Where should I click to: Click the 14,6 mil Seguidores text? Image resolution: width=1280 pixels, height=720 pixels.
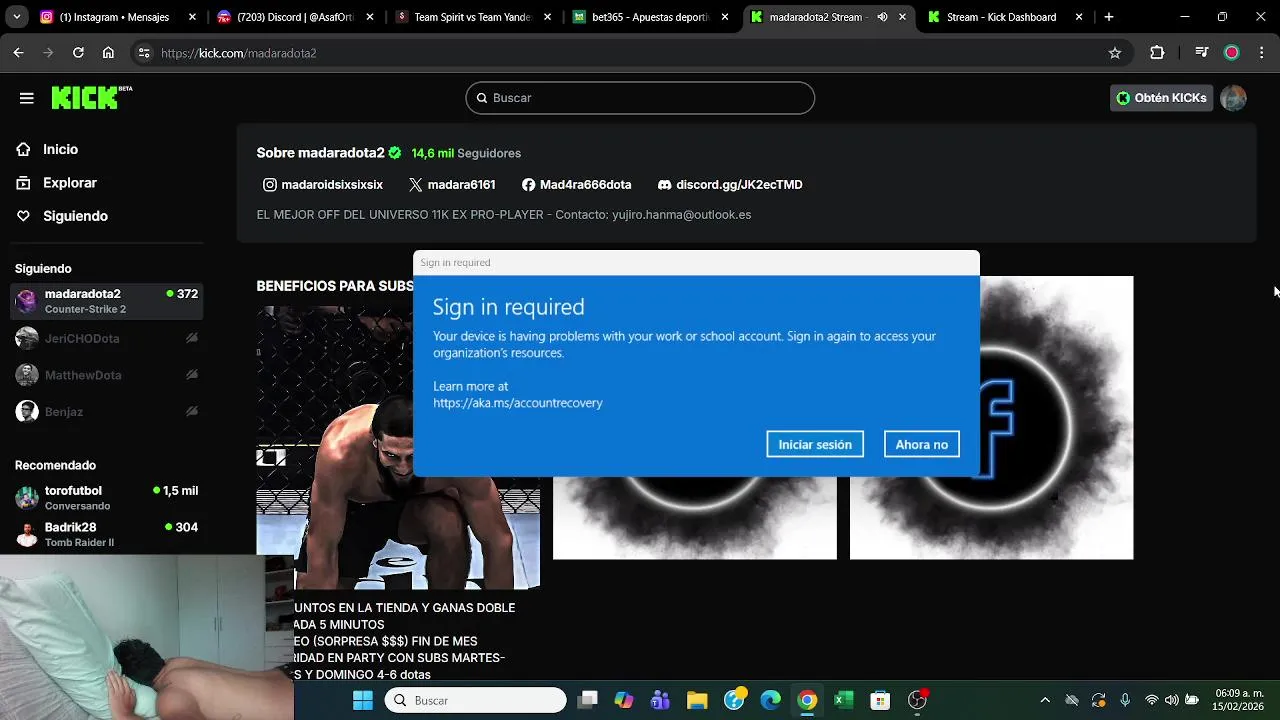pyautogui.click(x=466, y=153)
